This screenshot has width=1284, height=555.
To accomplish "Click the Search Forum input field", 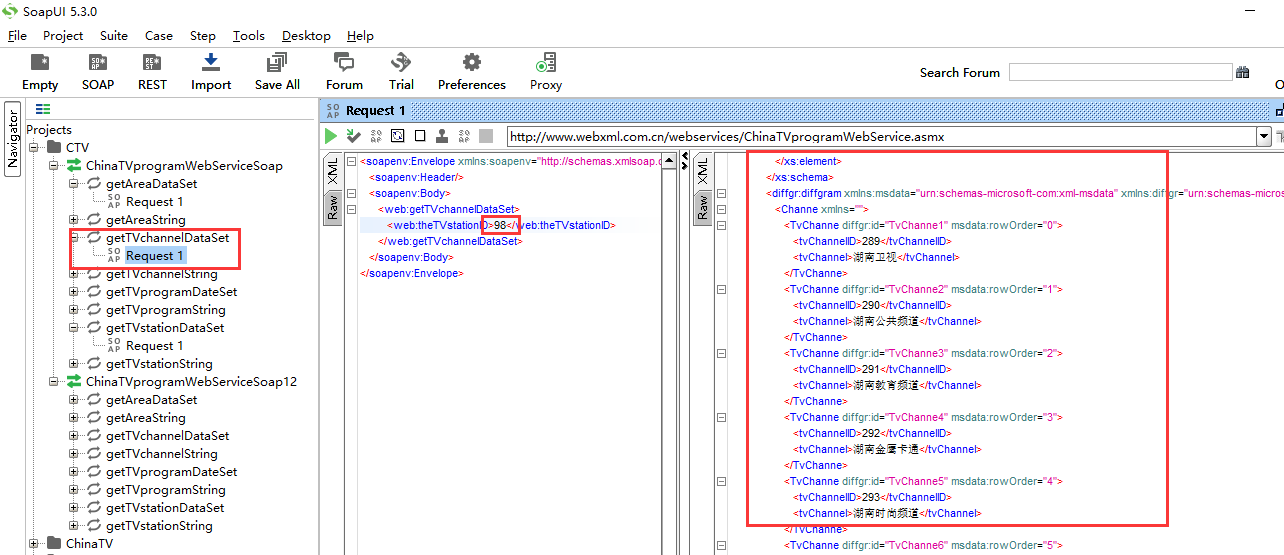I will click(x=1120, y=72).
